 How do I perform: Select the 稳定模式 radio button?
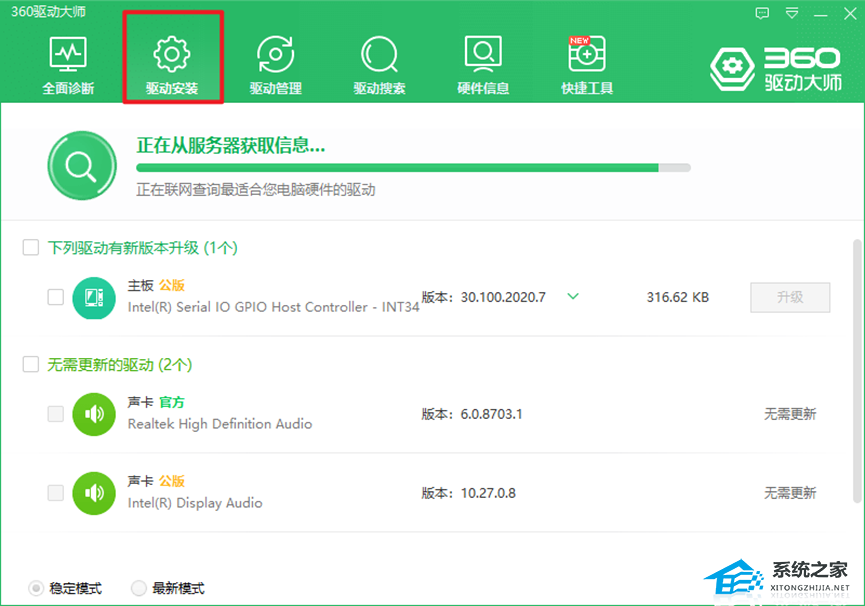pos(36,588)
